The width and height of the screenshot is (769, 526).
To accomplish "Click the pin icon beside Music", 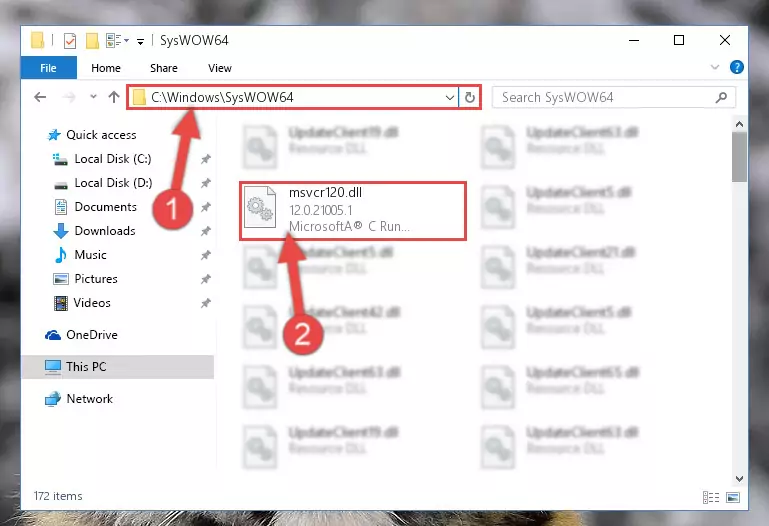I will (206, 255).
